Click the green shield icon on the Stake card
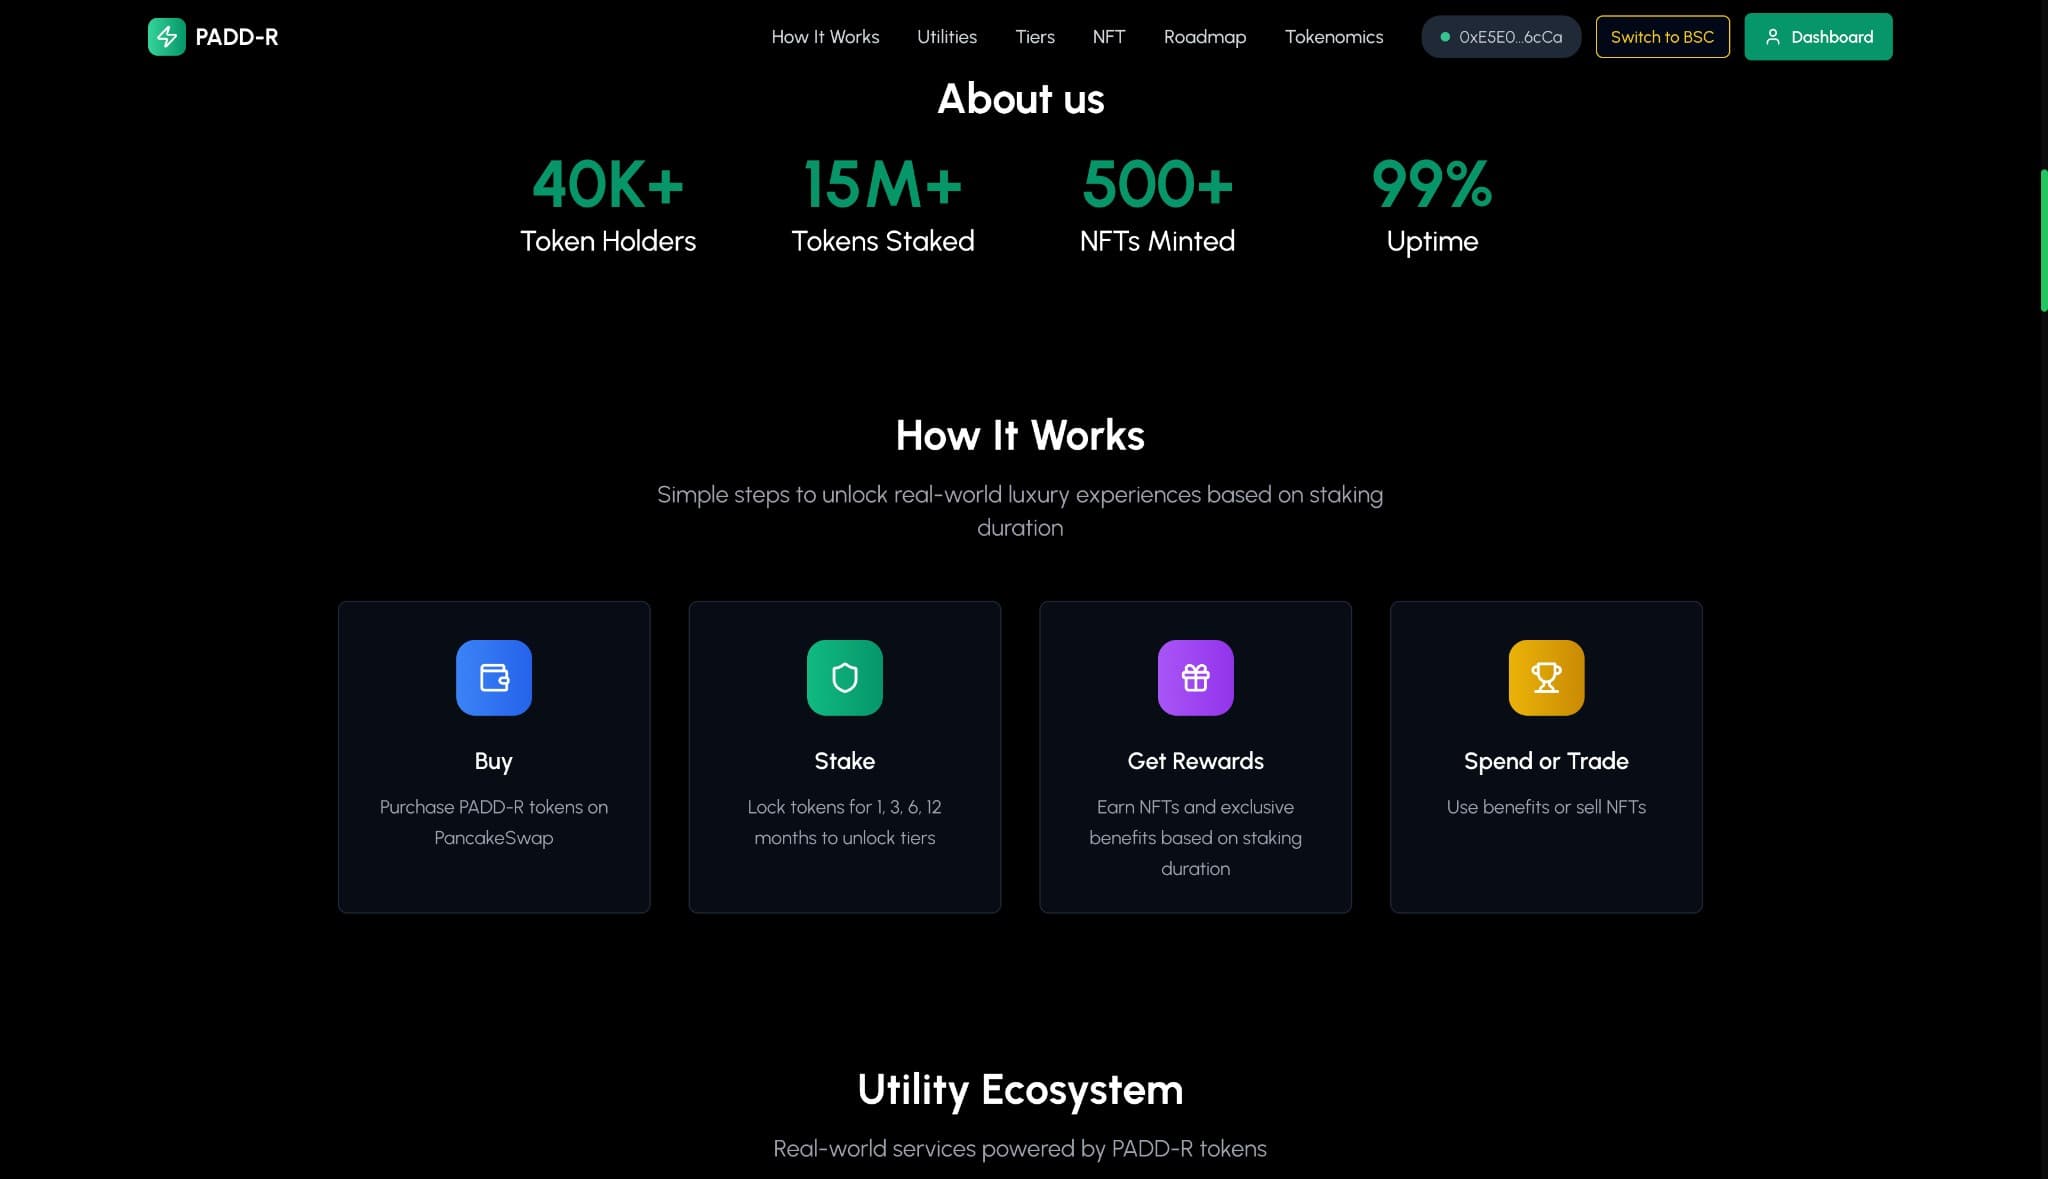This screenshot has width=2048, height=1179. (845, 677)
